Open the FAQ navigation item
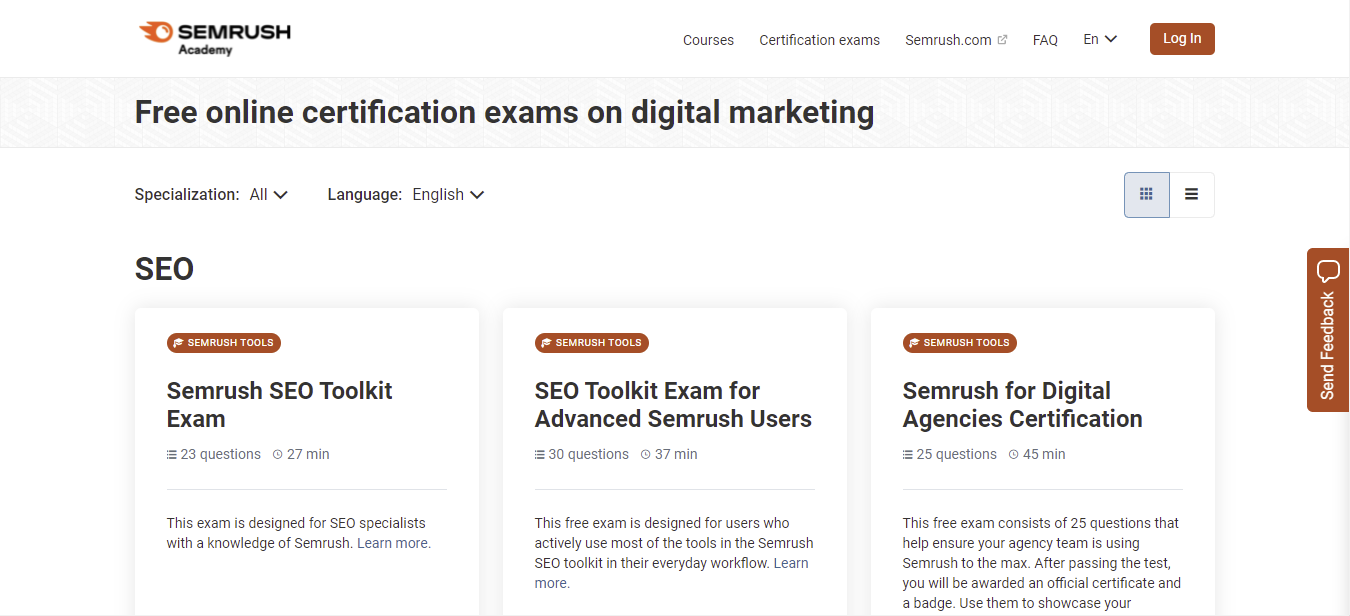 1045,40
